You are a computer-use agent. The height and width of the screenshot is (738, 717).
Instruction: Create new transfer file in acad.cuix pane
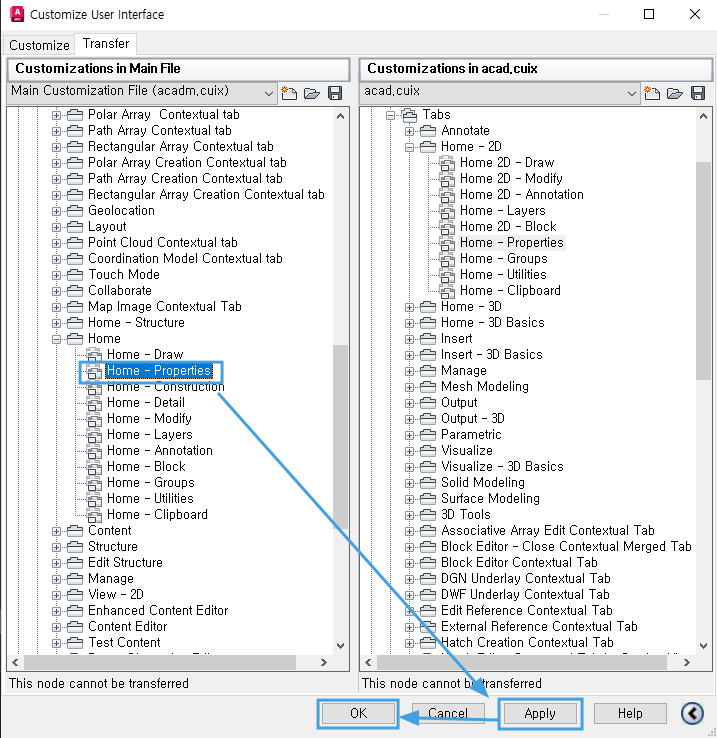click(x=652, y=93)
